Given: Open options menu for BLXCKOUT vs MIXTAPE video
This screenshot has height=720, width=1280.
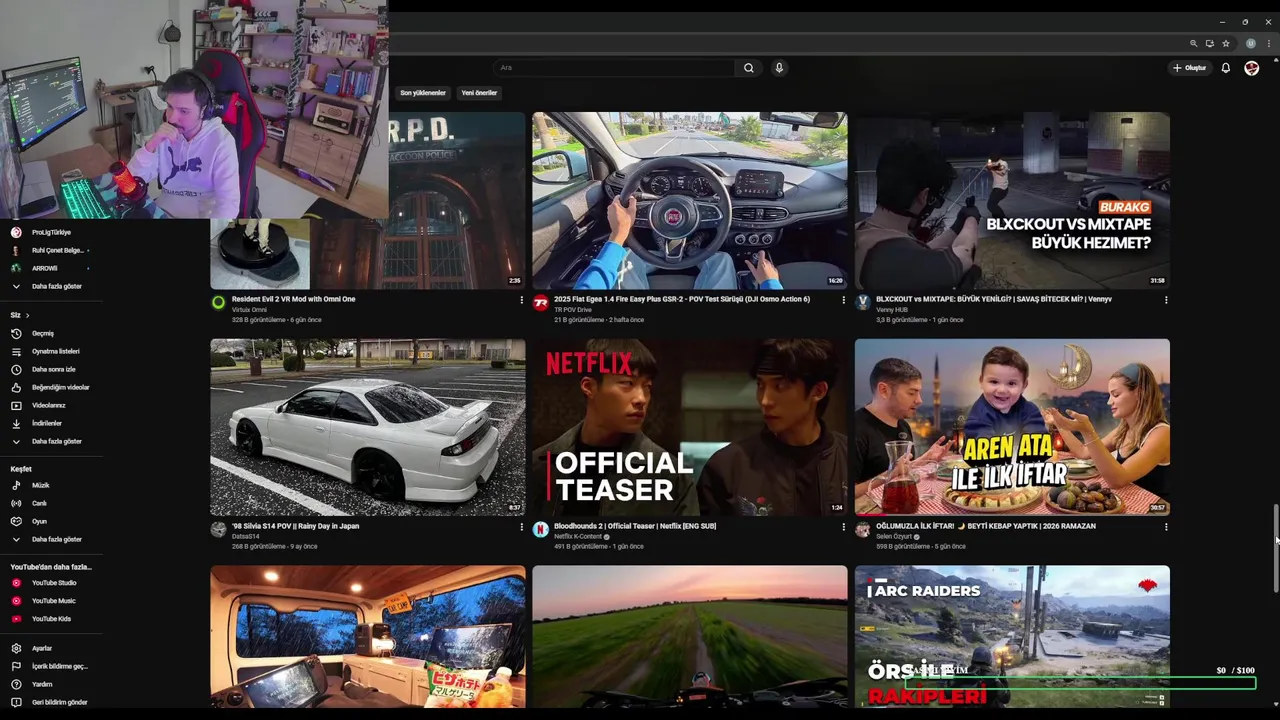Looking at the screenshot, I should tap(1165, 300).
